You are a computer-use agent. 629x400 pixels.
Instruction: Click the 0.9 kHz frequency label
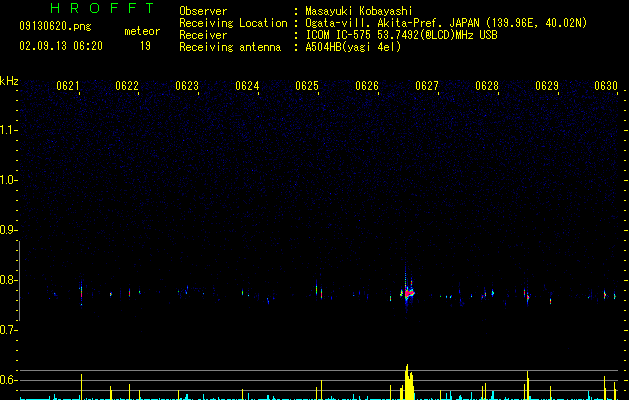coord(8,230)
